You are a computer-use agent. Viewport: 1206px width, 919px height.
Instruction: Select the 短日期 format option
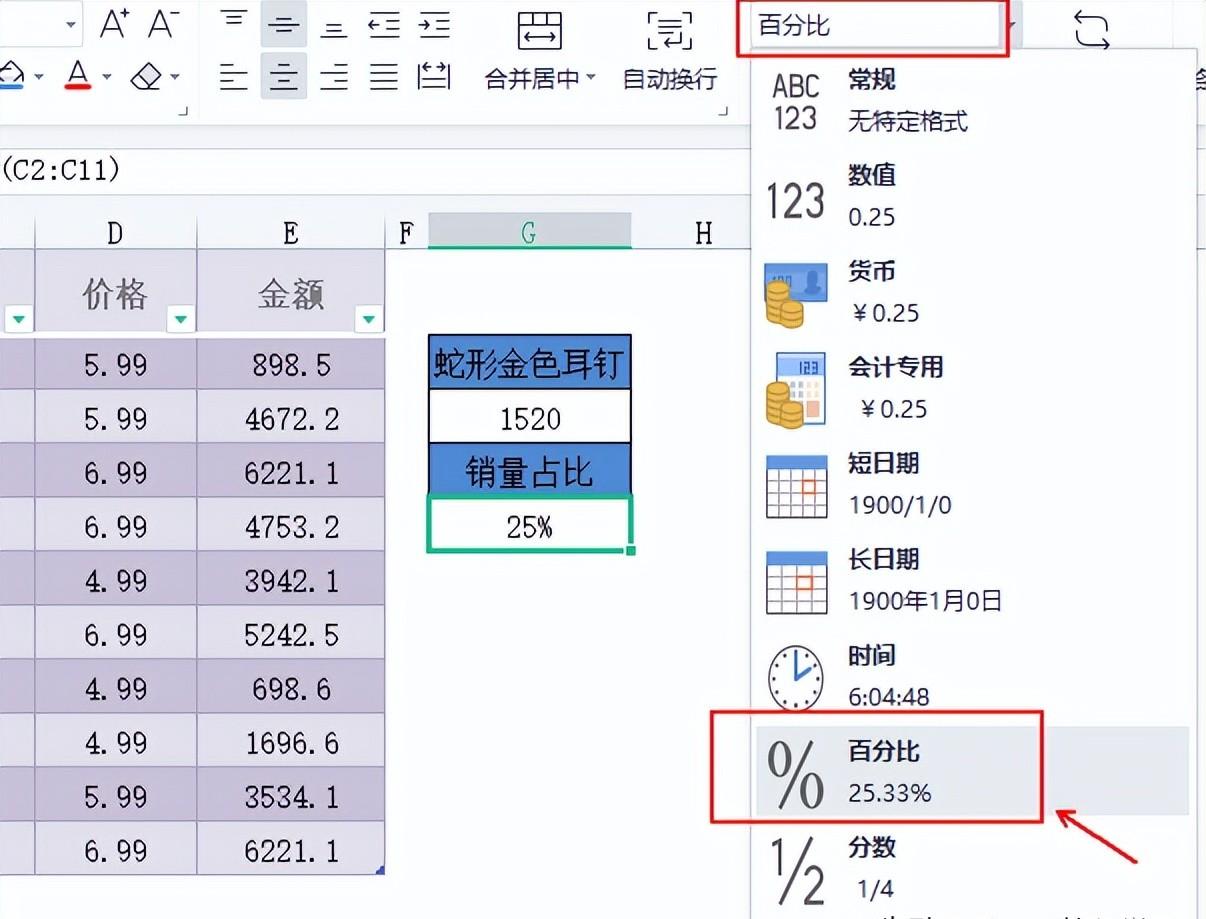[973, 485]
